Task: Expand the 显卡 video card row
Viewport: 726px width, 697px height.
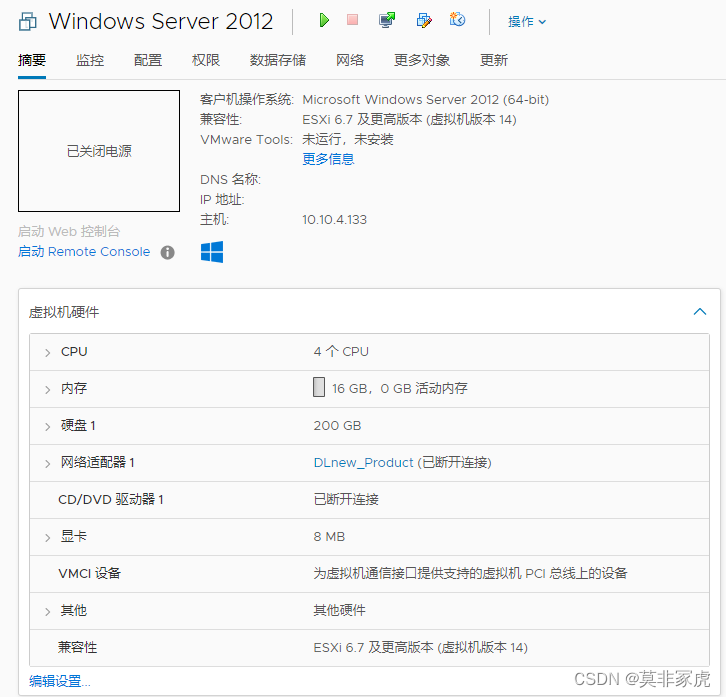Action: click(x=47, y=538)
